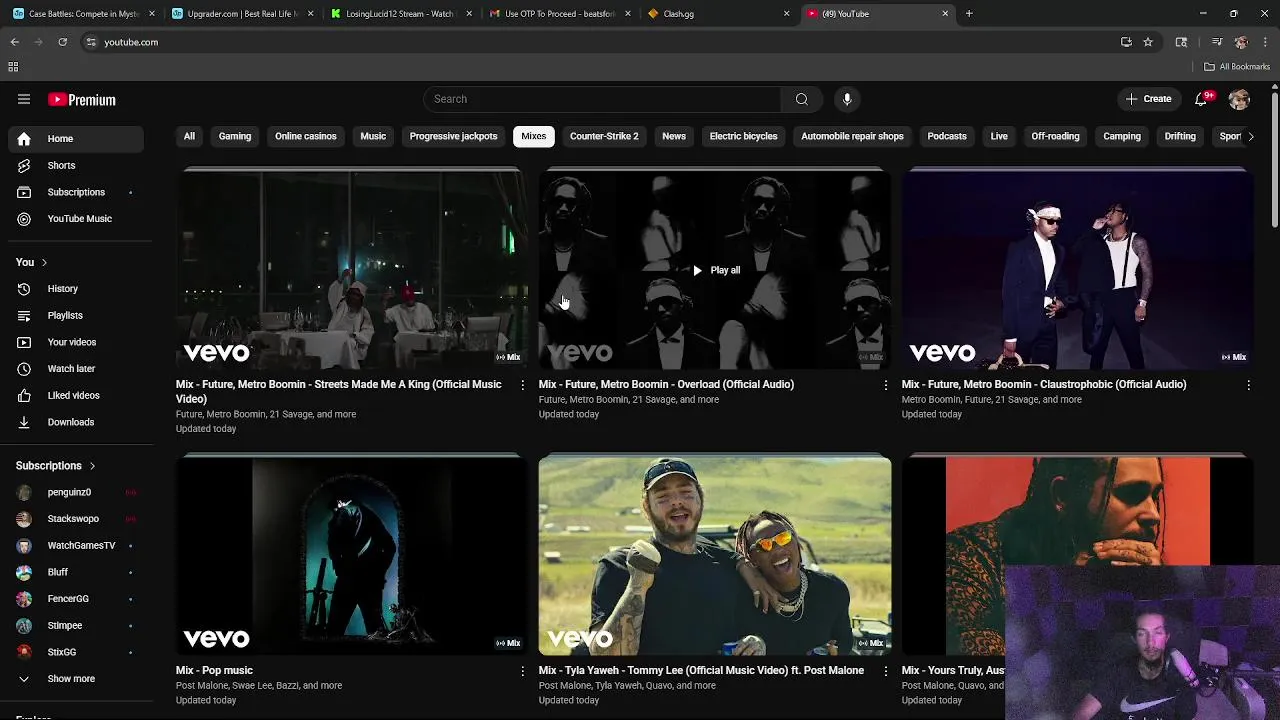Open menu for Tommy Lee mix
This screenshot has width=1280, height=720.
885,671
